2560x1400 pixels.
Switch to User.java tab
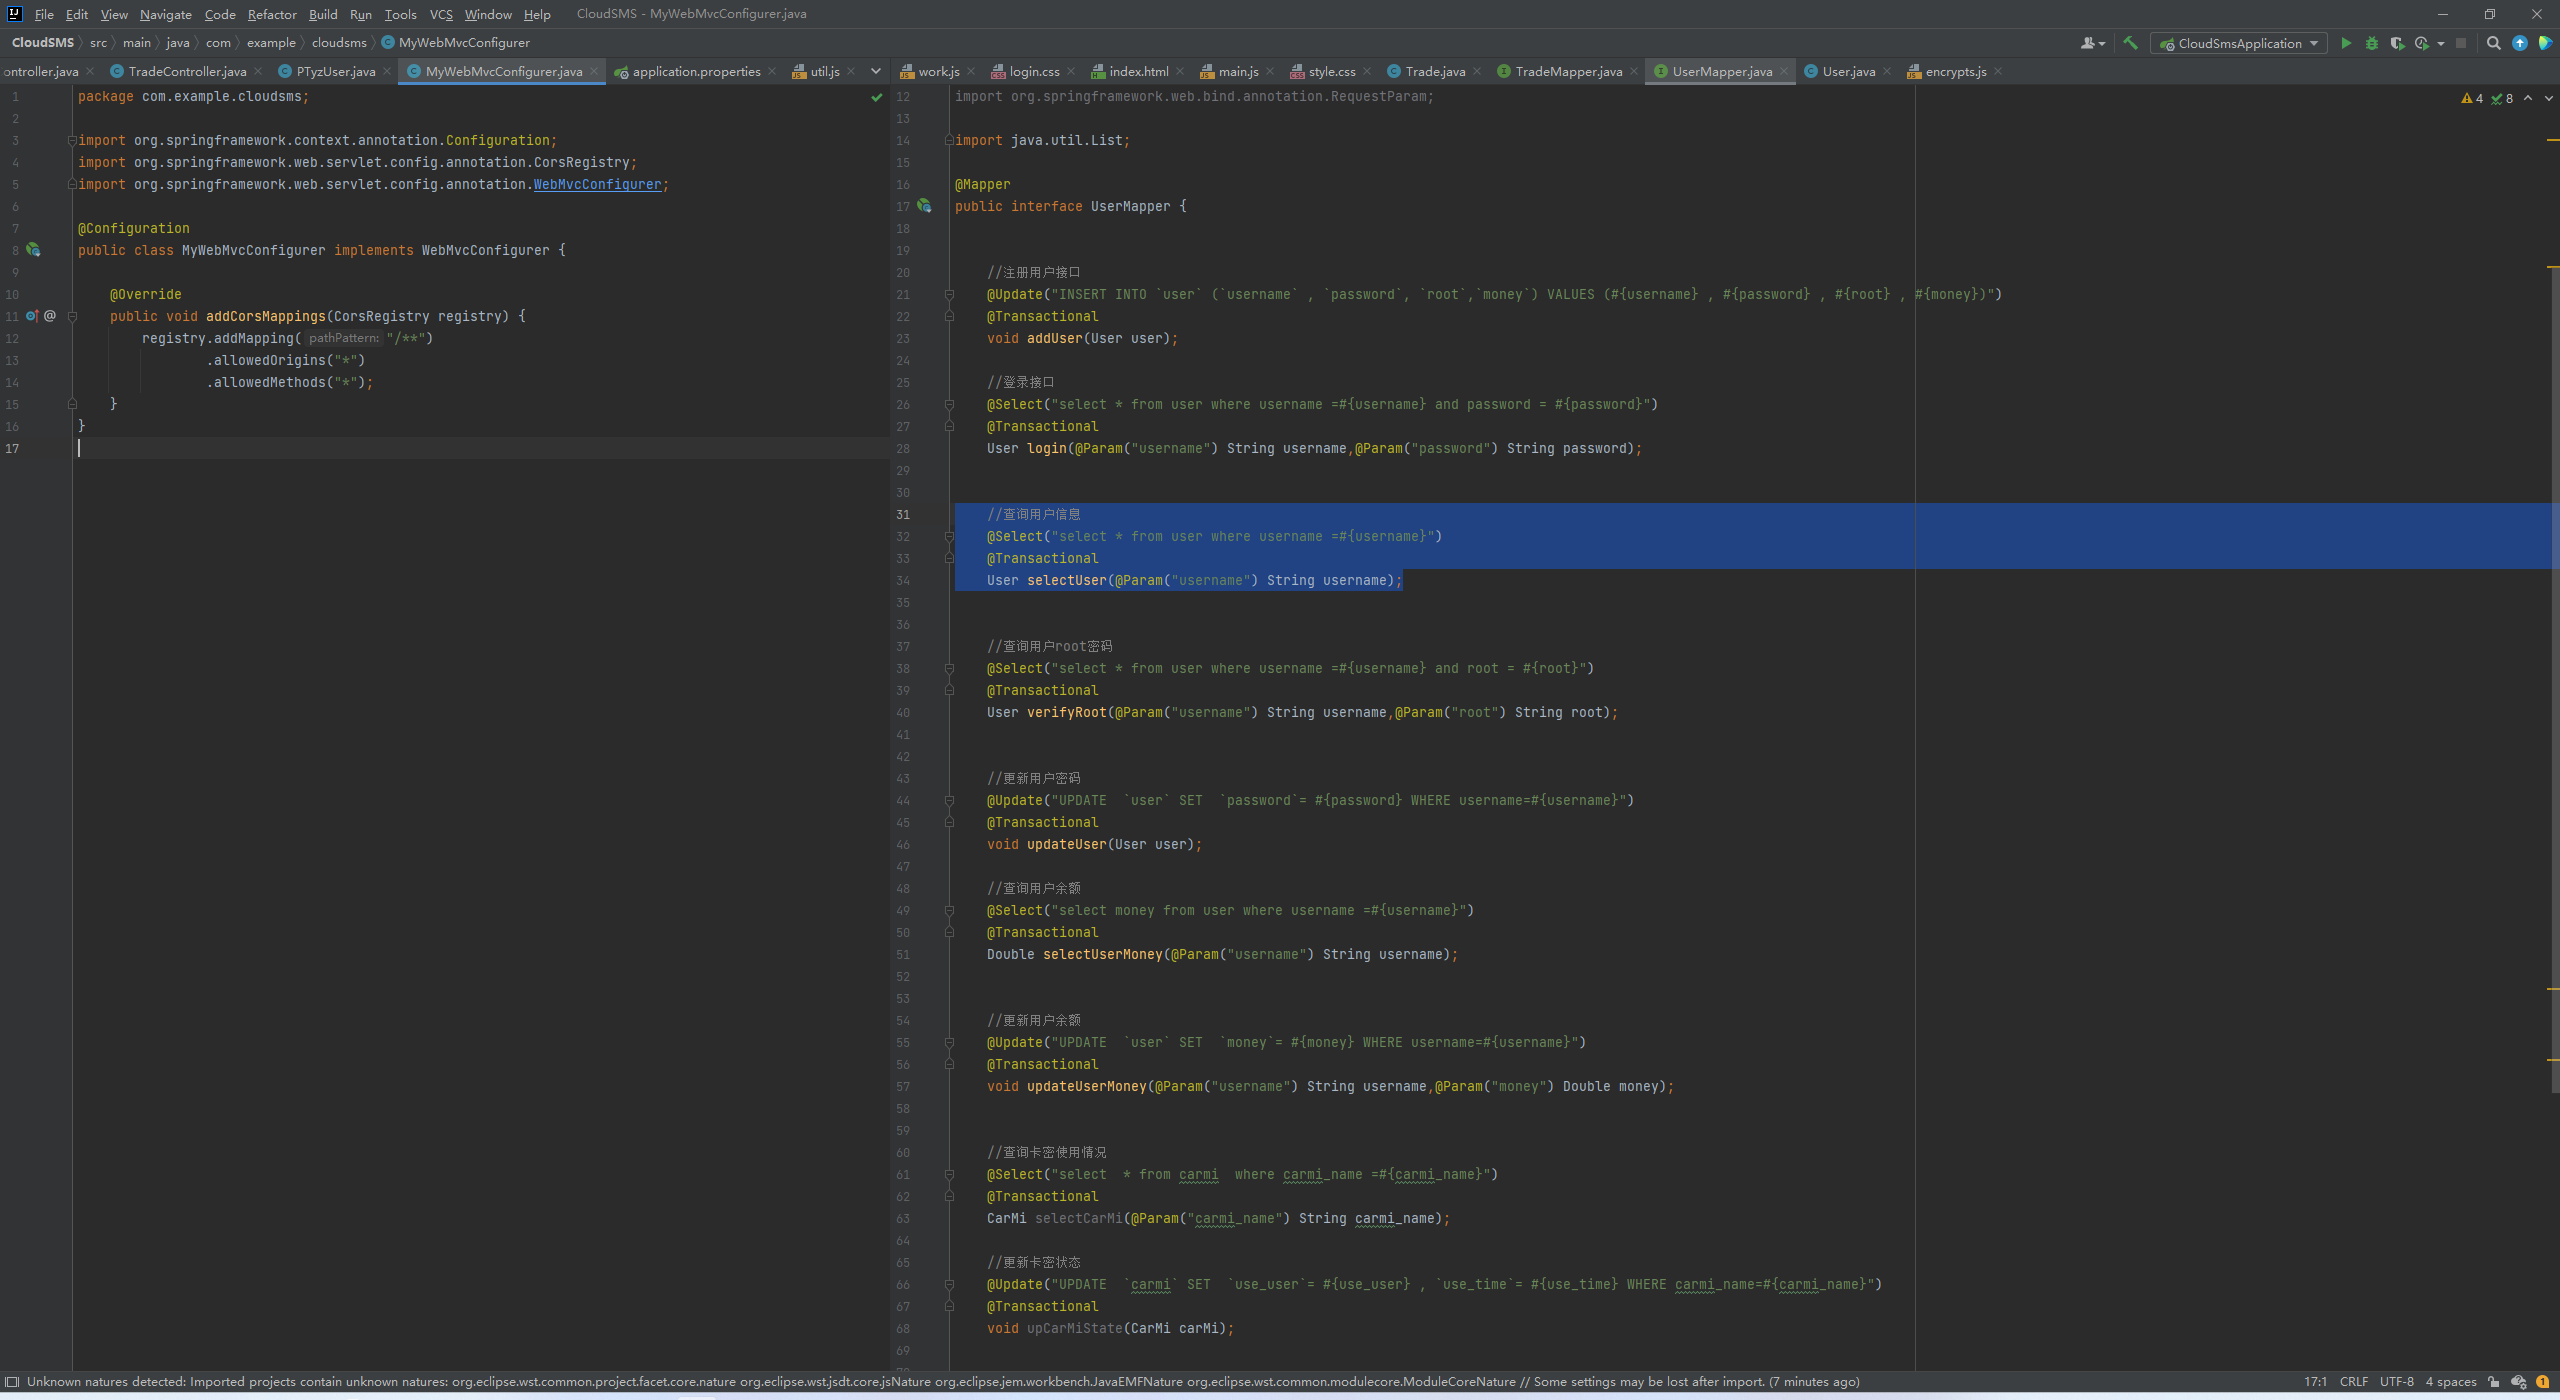pos(1848,71)
